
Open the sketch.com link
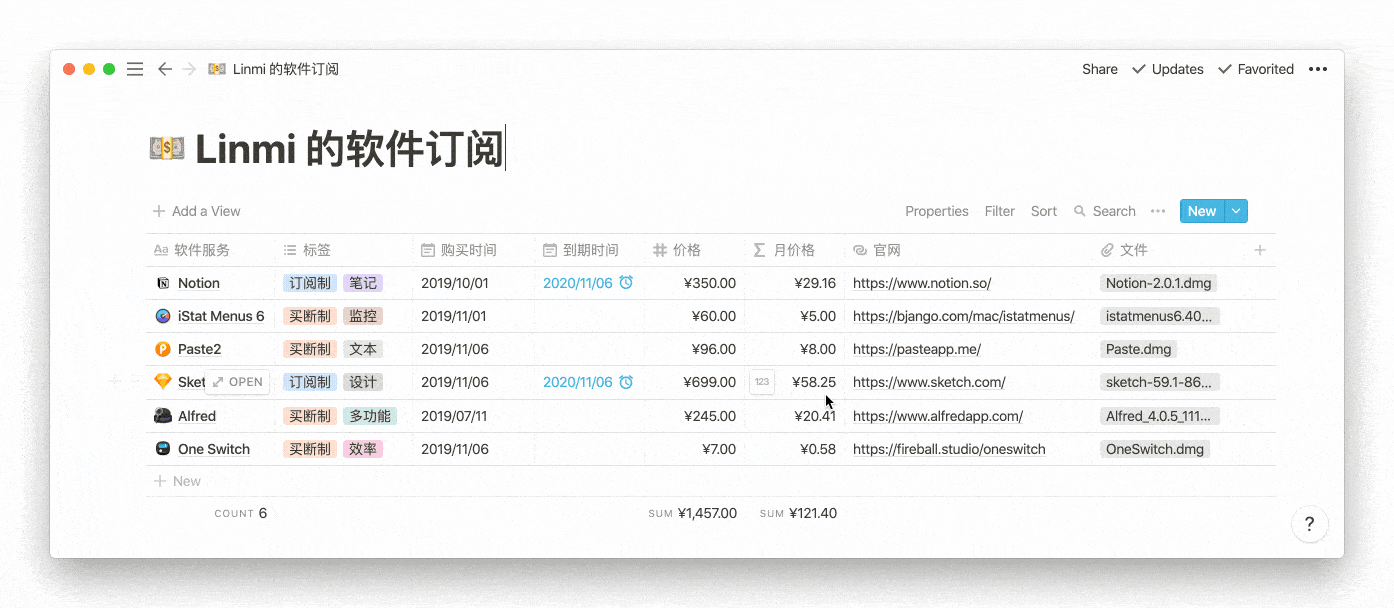929,382
